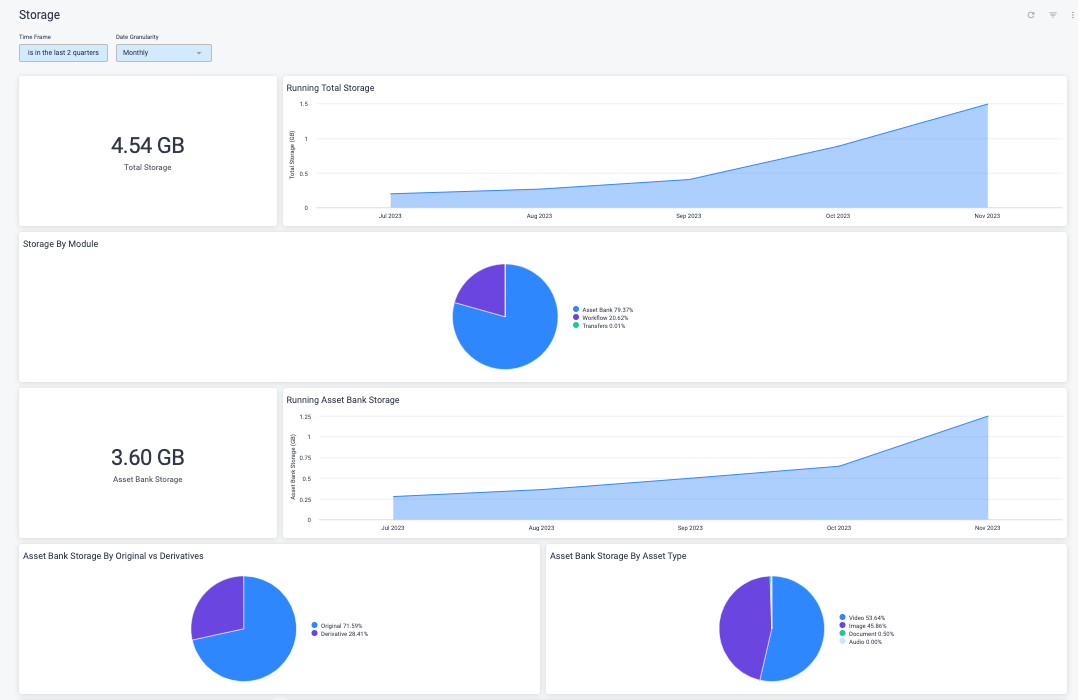Screen dimensions: 1078x700
Task: Click the Time Frame filter showing last 2 quarters
Action: point(63,52)
